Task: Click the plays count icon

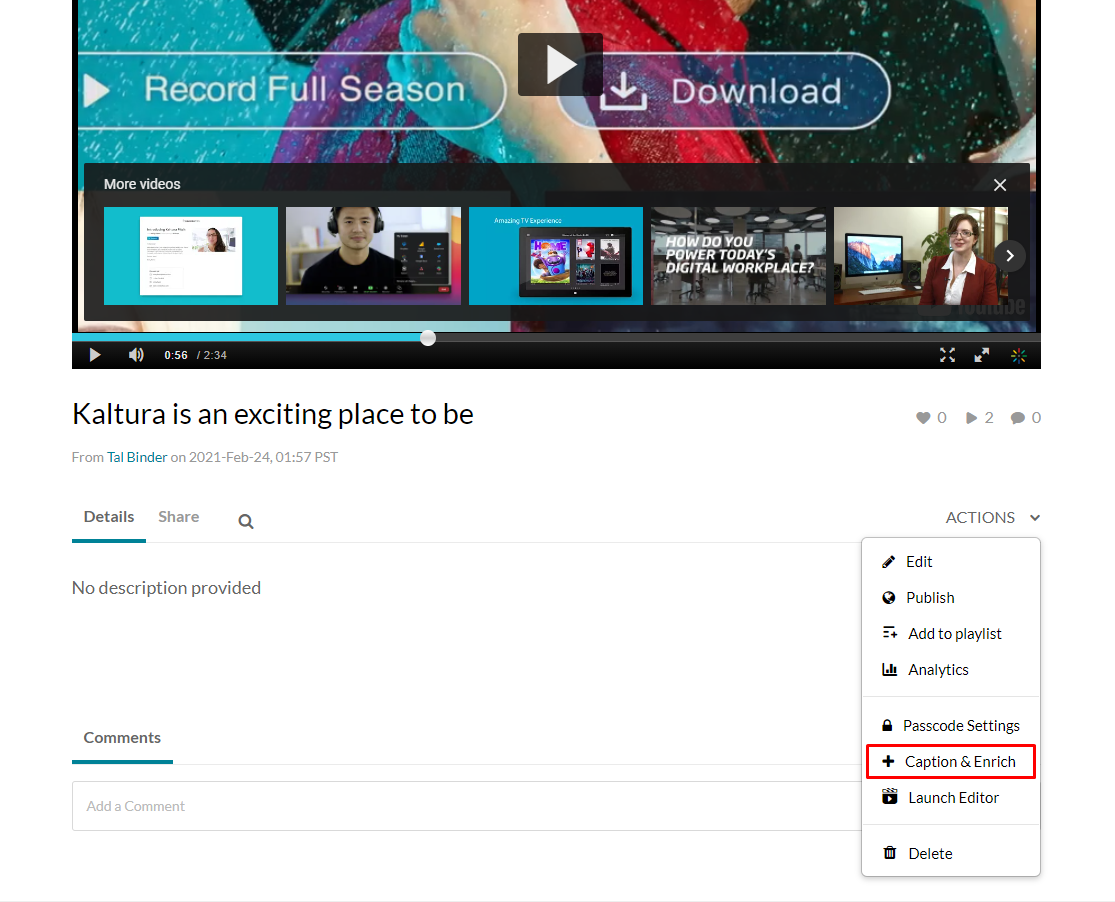Action: click(971, 418)
